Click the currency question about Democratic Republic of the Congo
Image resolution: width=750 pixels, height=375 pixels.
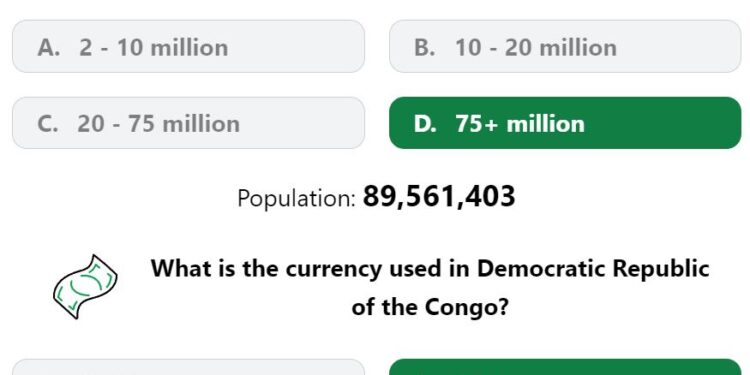[430, 287]
